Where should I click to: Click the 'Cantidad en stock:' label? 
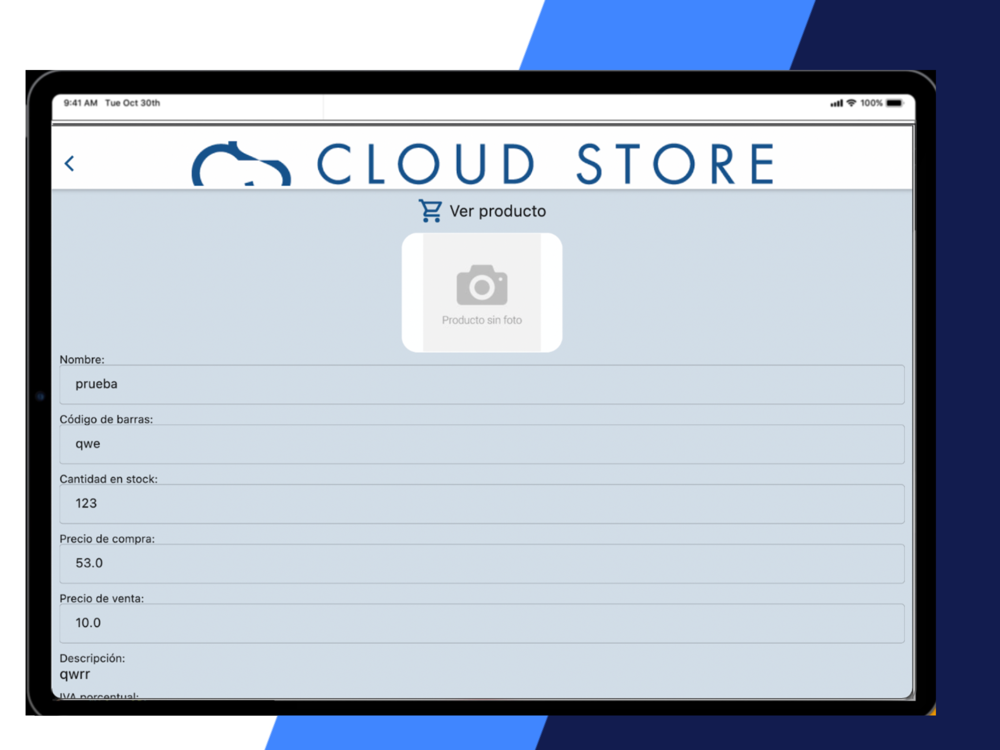click(x=108, y=479)
